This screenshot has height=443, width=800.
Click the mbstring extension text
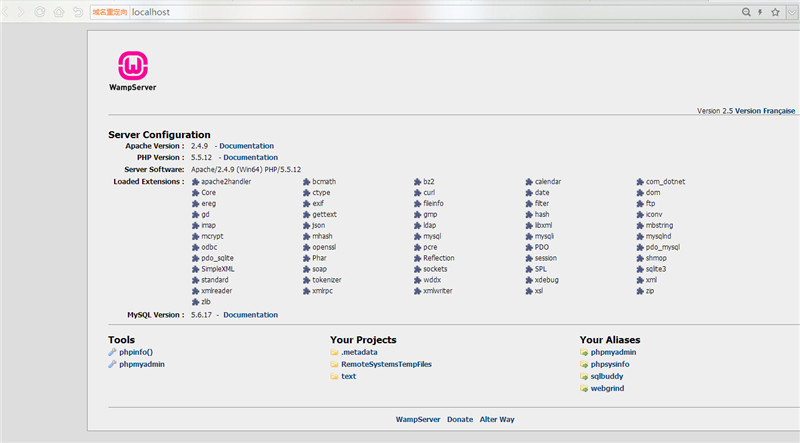click(x=659, y=225)
